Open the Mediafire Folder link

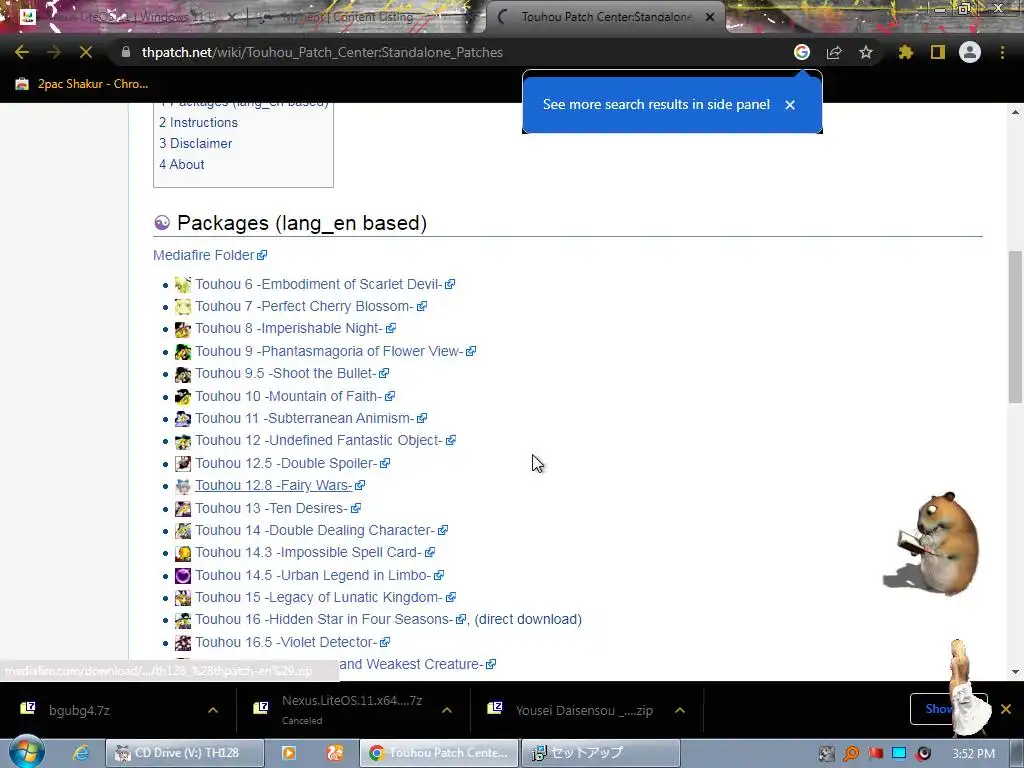(x=210, y=255)
